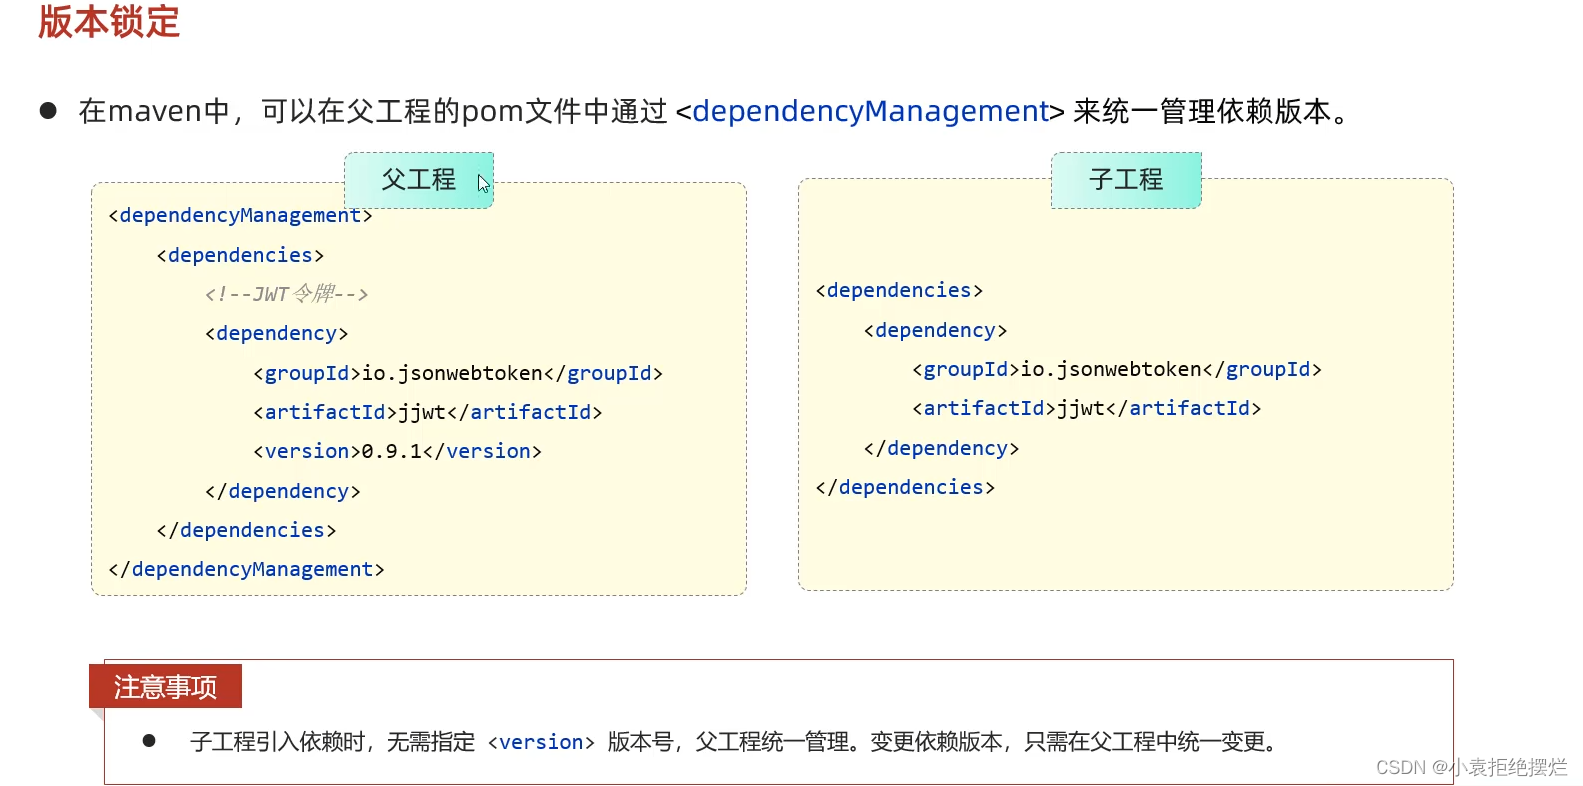Click 来统一管理依赖版本 text
The height and width of the screenshot is (786, 1583).
coord(1202,111)
